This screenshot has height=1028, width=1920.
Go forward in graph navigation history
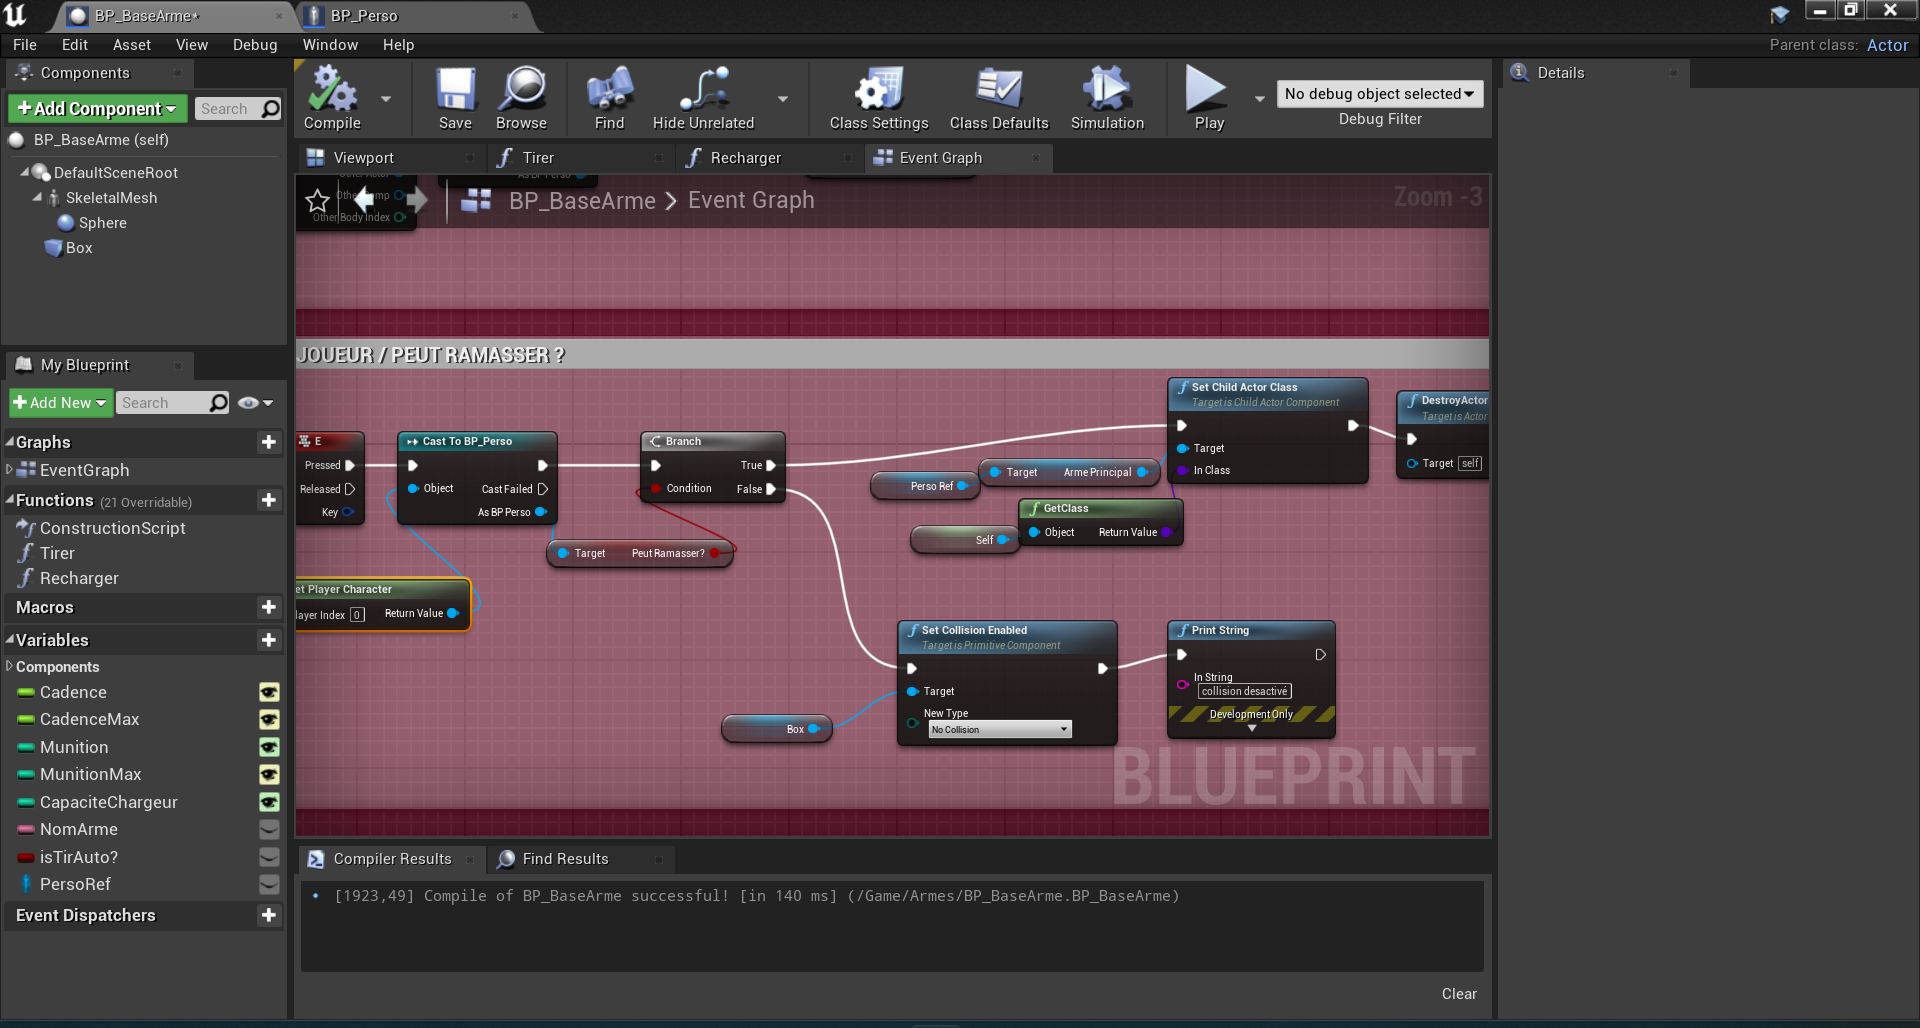coord(417,200)
